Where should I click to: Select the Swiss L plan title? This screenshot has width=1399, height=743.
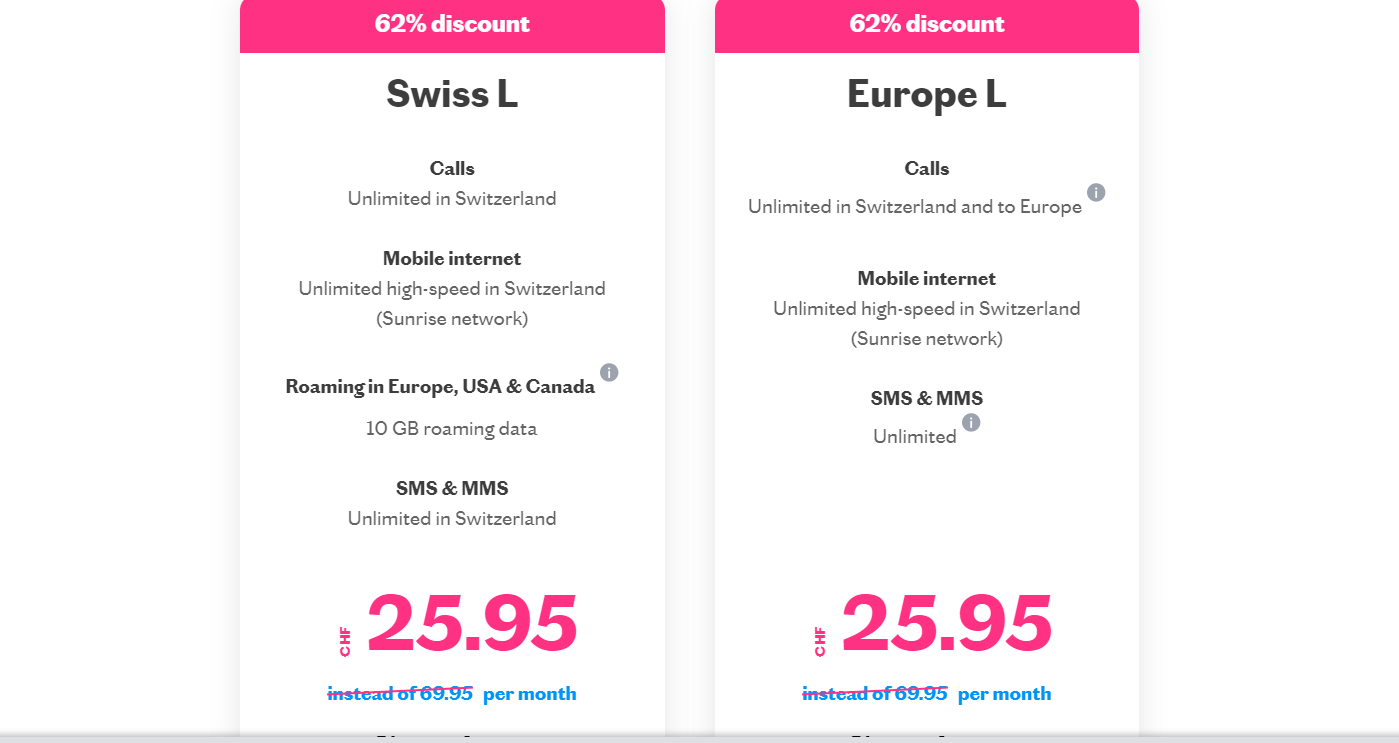pos(452,94)
